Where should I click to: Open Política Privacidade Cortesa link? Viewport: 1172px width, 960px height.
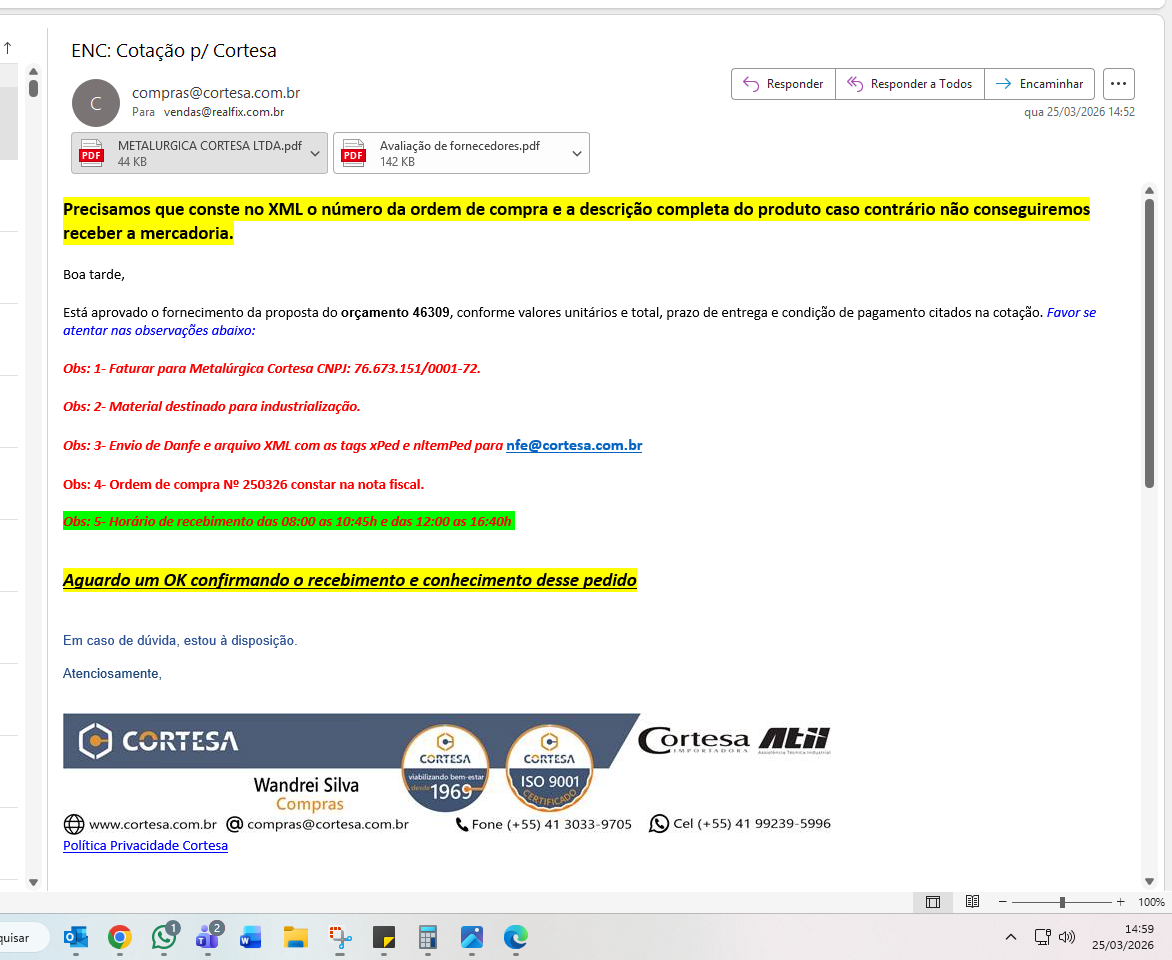click(x=145, y=846)
